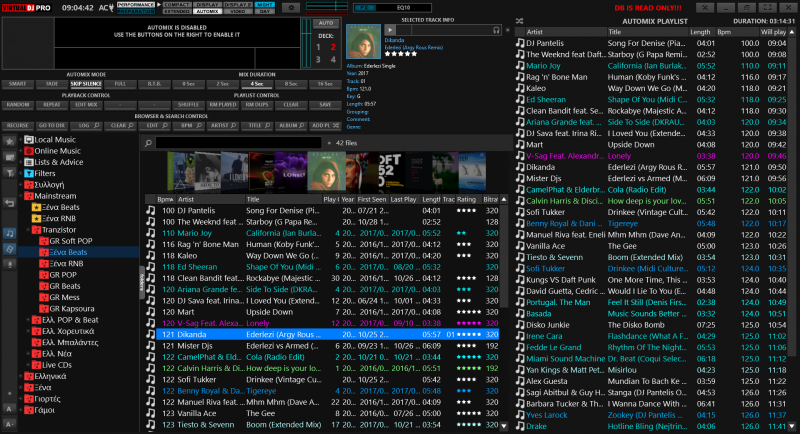Click the microphone icon in sidebar
This screenshot has height=434, width=800.
coord(9,265)
